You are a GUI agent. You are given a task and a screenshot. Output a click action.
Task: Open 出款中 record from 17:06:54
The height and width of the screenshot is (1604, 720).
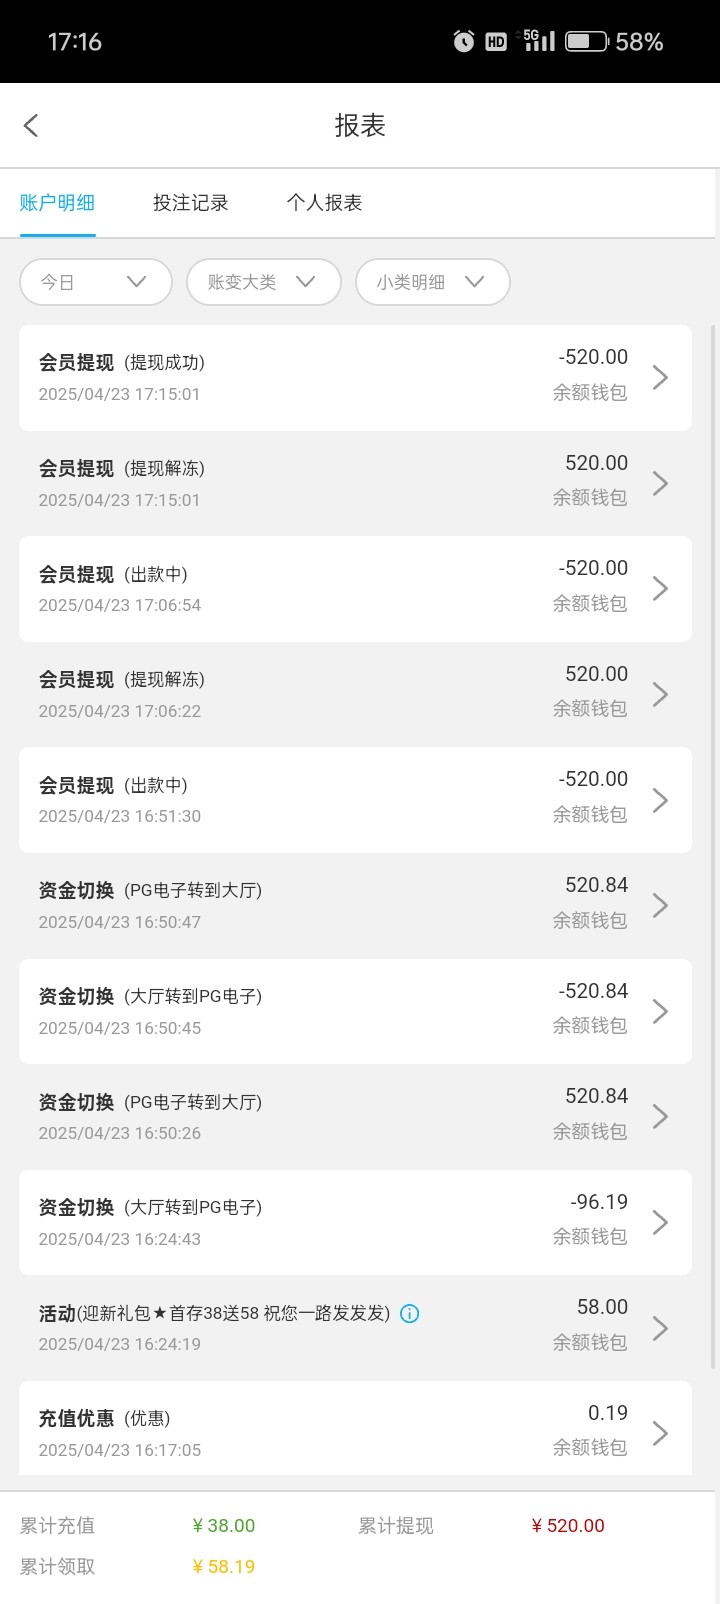tap(355, 589)
